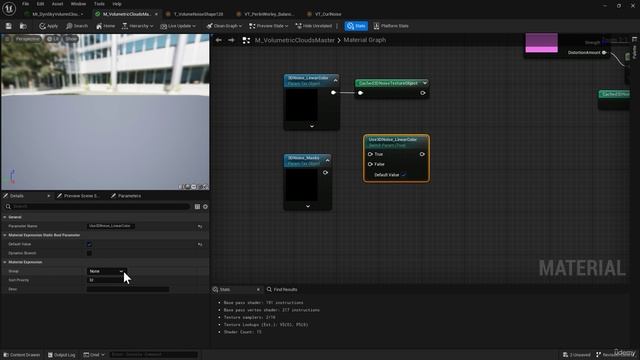The image size is (640, 360).
Task: Open the Help menu
Action: pyautogui.click(x=117, y=4)
